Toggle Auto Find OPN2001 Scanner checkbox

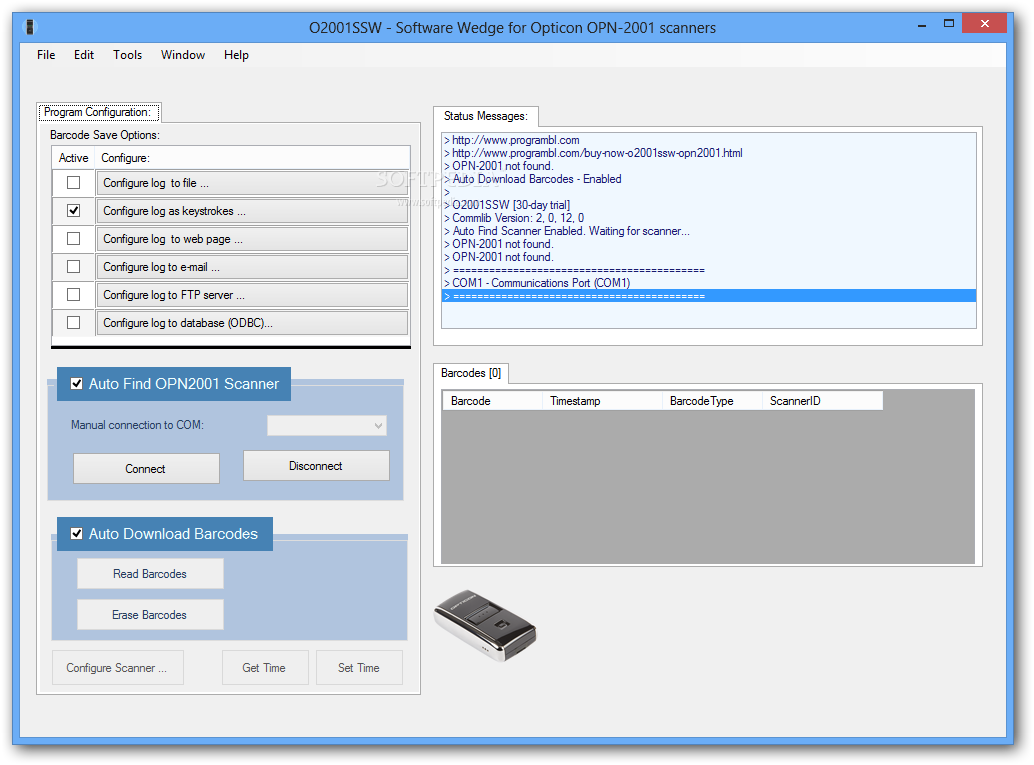[76, 384]
